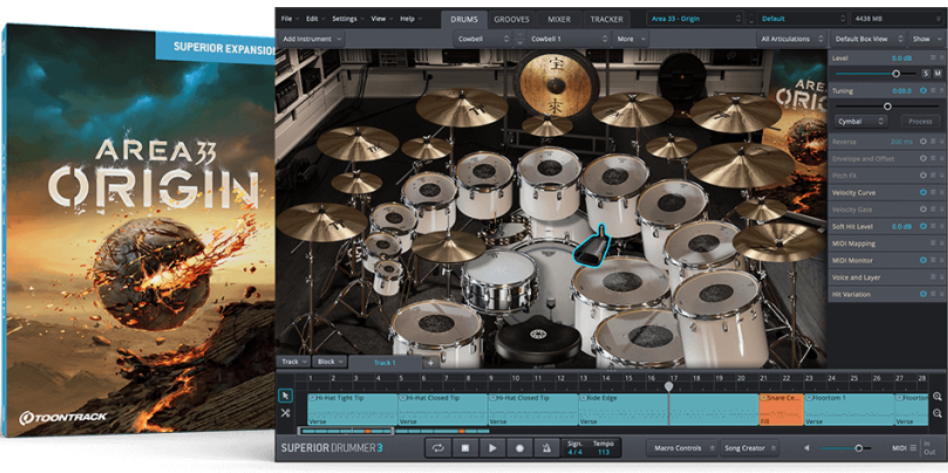Toggle the metronome icon
Screen dimensions: 948x473
point(547,448)
